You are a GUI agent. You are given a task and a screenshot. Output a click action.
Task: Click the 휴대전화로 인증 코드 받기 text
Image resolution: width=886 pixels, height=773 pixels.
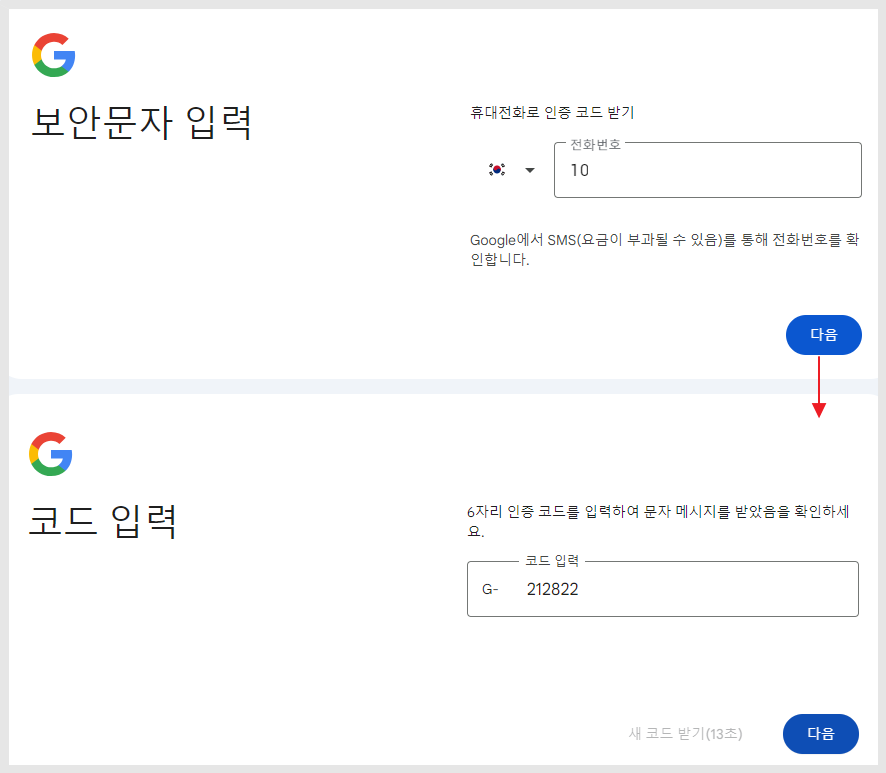[552, 112]
